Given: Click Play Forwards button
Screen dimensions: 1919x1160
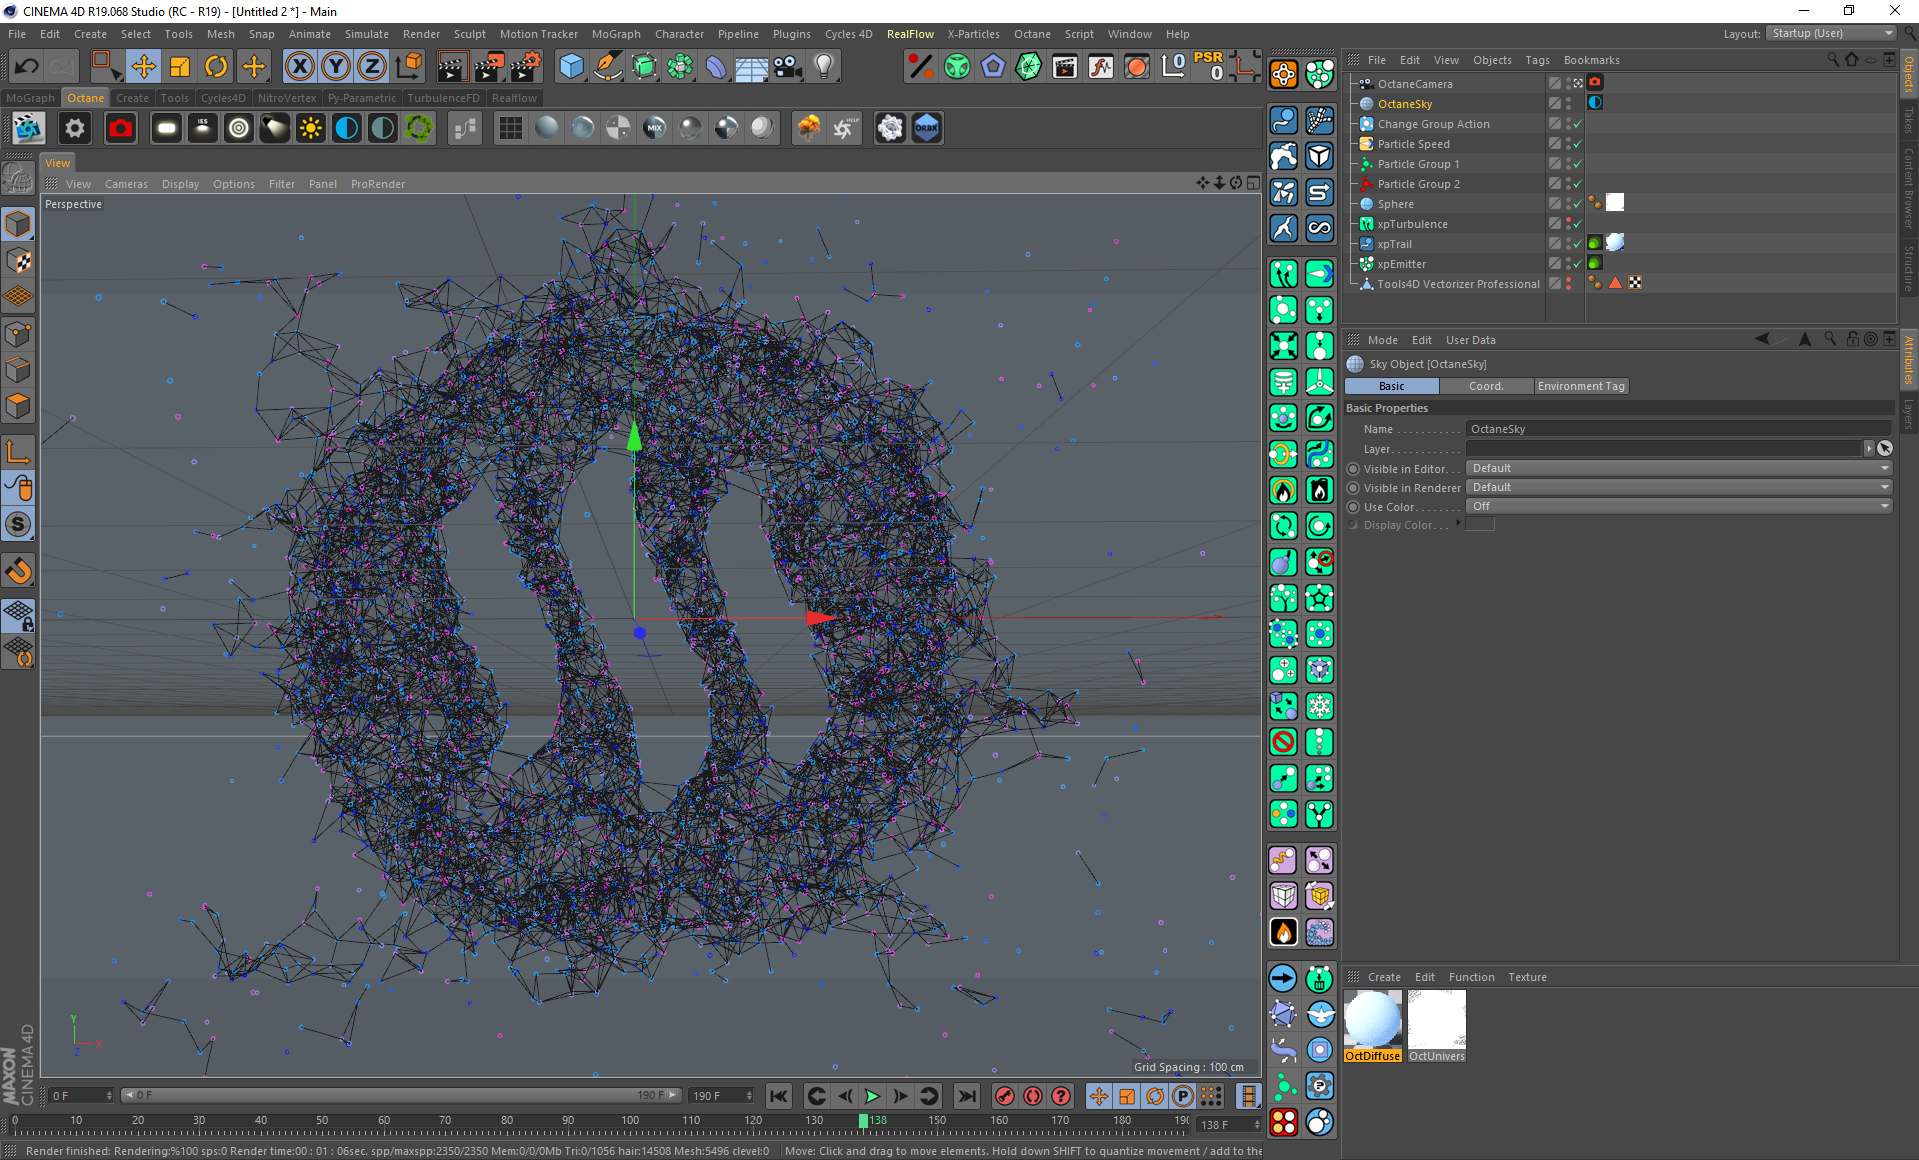Looking at the screenshot, I should tap(872, 1096).
